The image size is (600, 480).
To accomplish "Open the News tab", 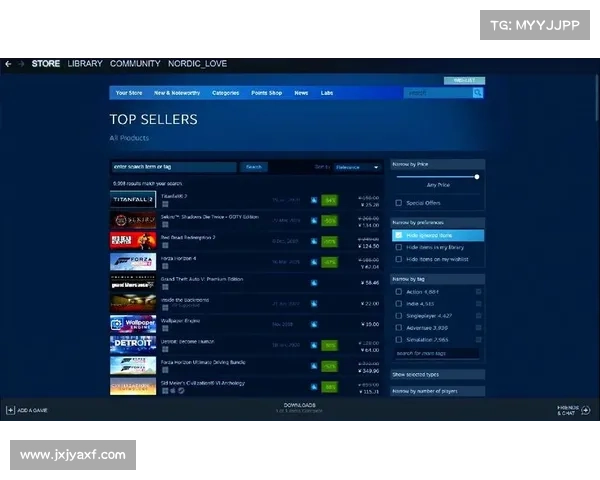I will [x=301, y=93].
